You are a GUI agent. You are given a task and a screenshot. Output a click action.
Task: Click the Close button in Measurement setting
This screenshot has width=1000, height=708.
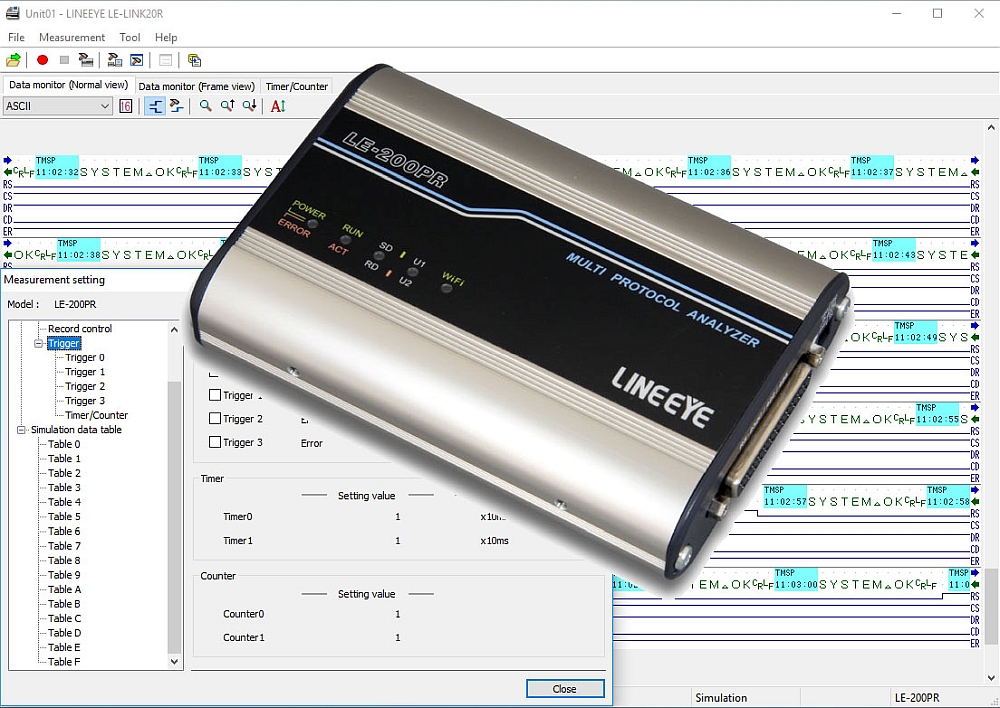564,689
